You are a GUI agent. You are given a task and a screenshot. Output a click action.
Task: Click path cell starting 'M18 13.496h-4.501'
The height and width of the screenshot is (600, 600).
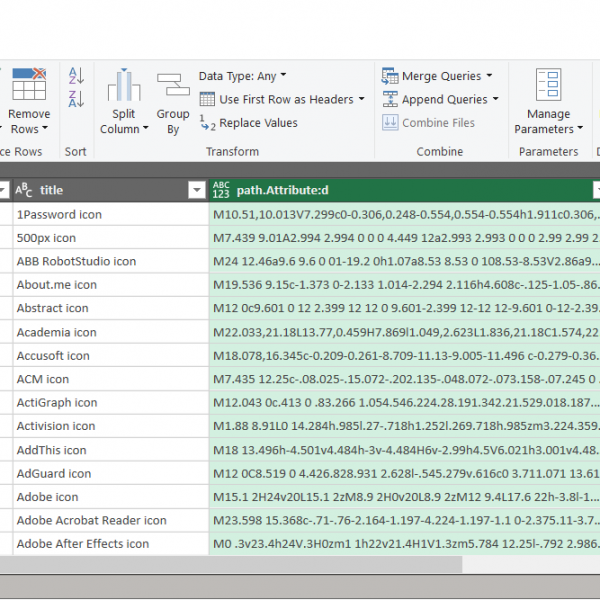point(405,450)
